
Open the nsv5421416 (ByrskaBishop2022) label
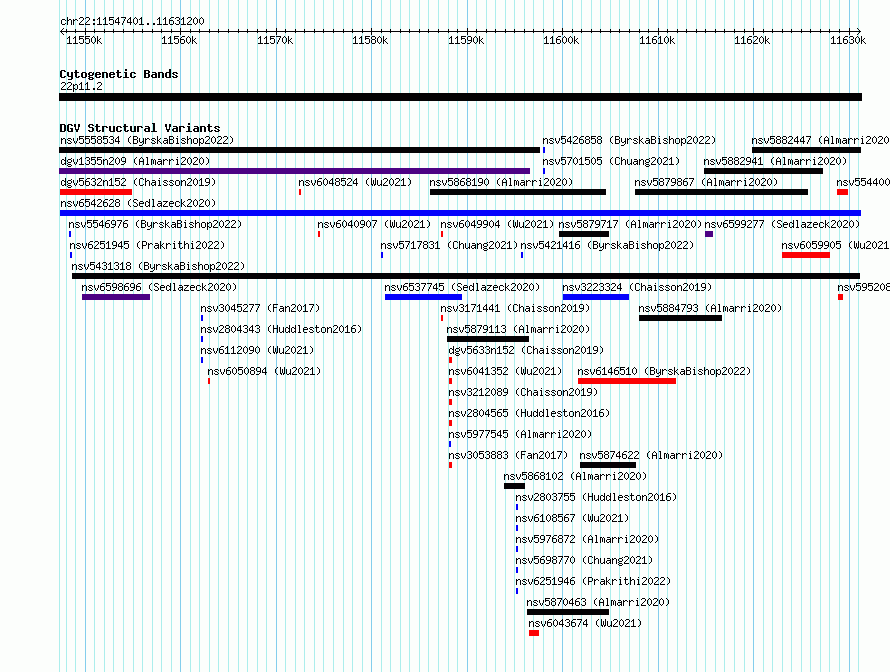tap(607, 245)
